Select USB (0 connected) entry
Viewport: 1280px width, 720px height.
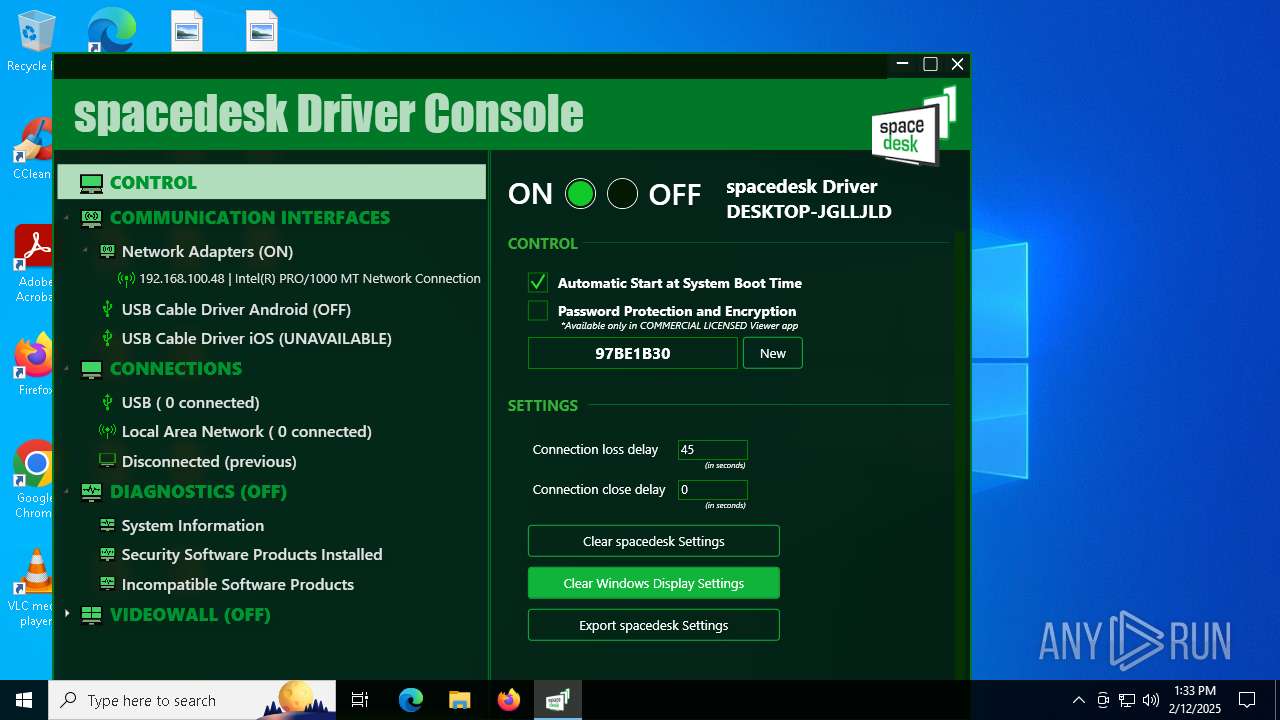pyautogui.click(x=191, y=403)
